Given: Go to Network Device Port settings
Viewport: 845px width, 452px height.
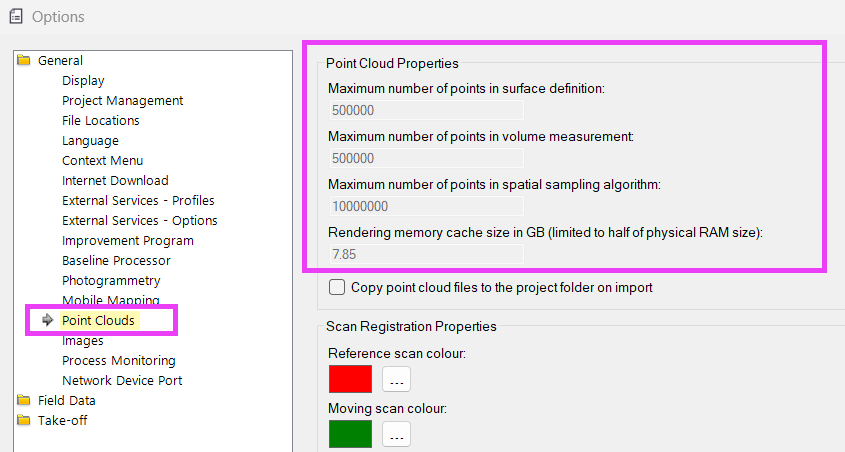Looking at the screenshot, I should pos(122,381).
